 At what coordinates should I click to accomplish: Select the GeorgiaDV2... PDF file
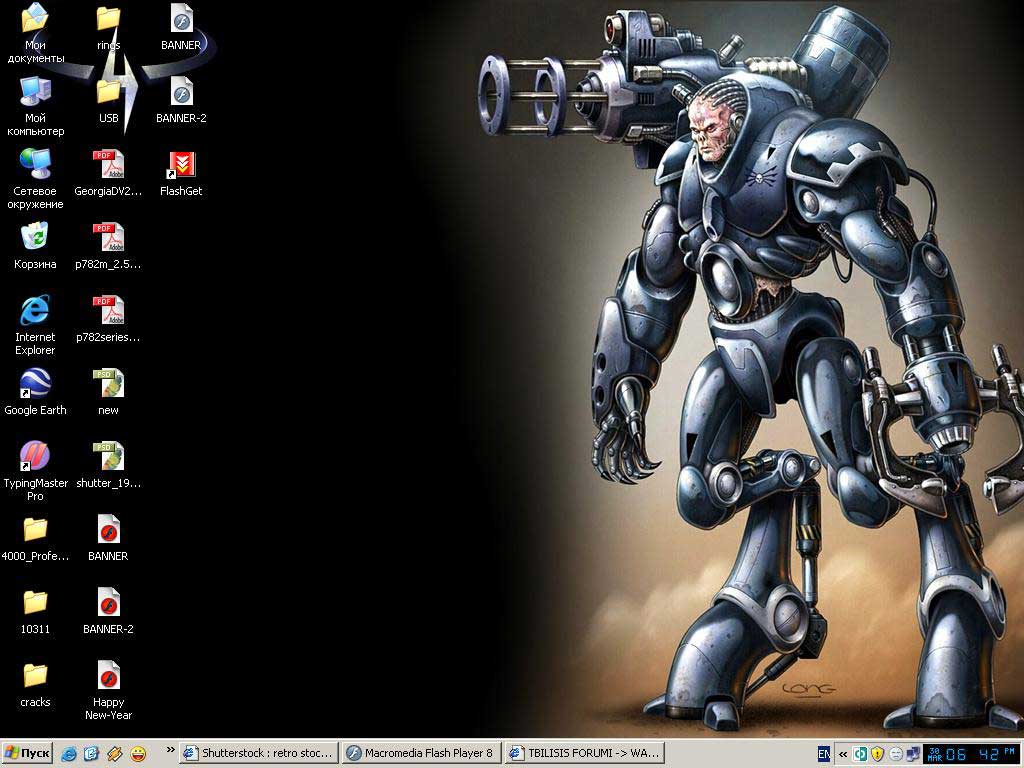pyautogui.click(x=108, y=173)
